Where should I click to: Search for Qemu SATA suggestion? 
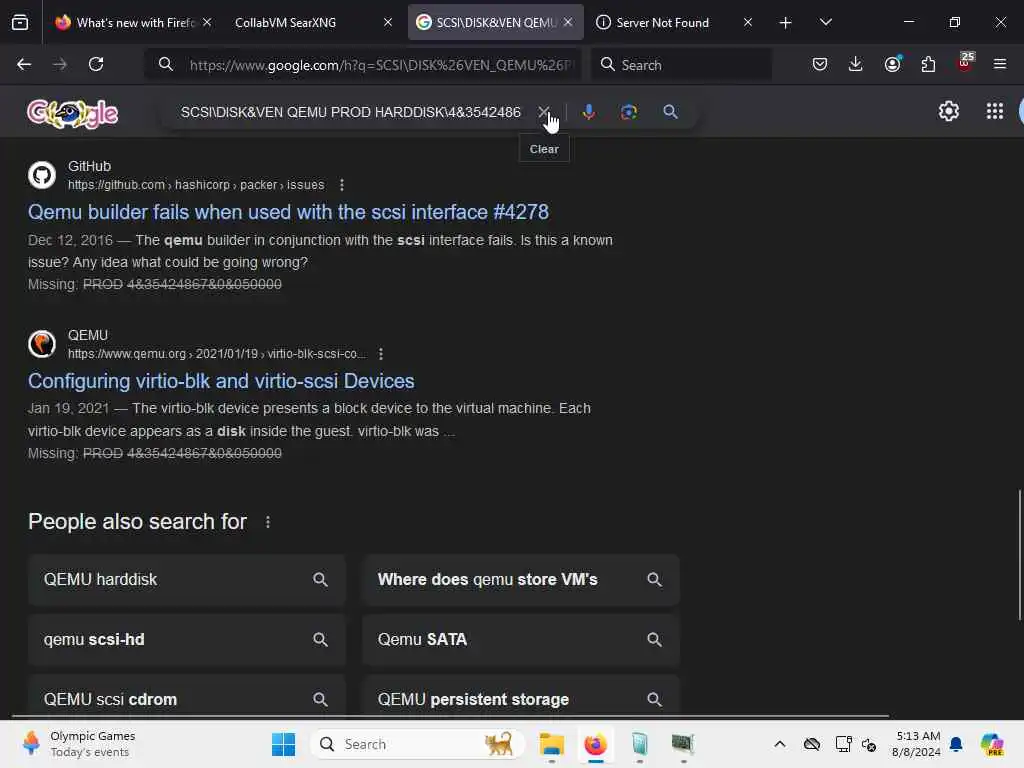(521, 640)
